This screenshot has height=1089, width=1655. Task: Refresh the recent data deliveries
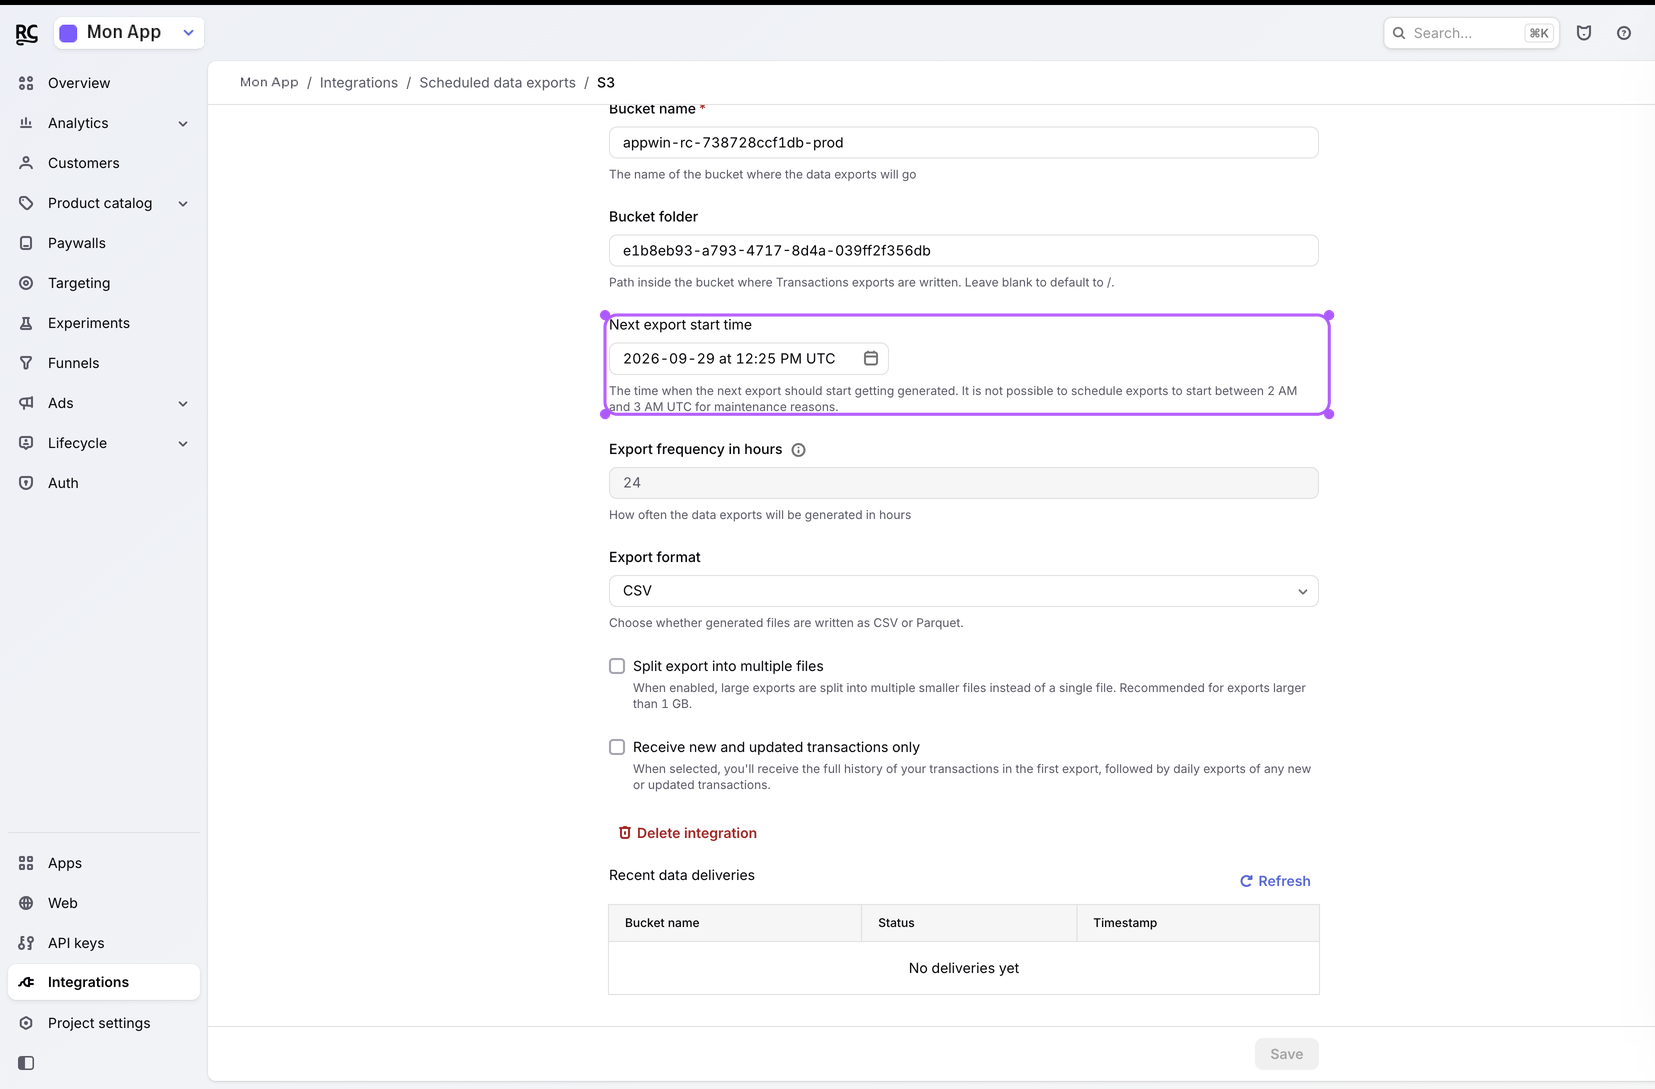click(x=1275, y=881)
